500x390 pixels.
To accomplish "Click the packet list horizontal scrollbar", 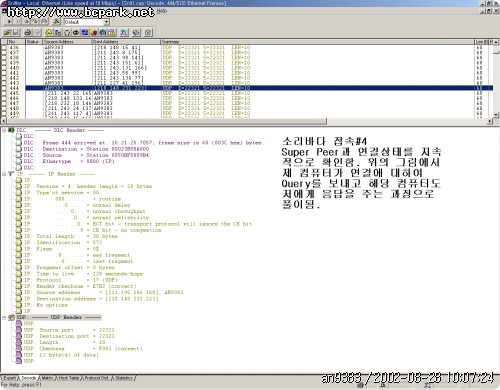I will 247,121.
